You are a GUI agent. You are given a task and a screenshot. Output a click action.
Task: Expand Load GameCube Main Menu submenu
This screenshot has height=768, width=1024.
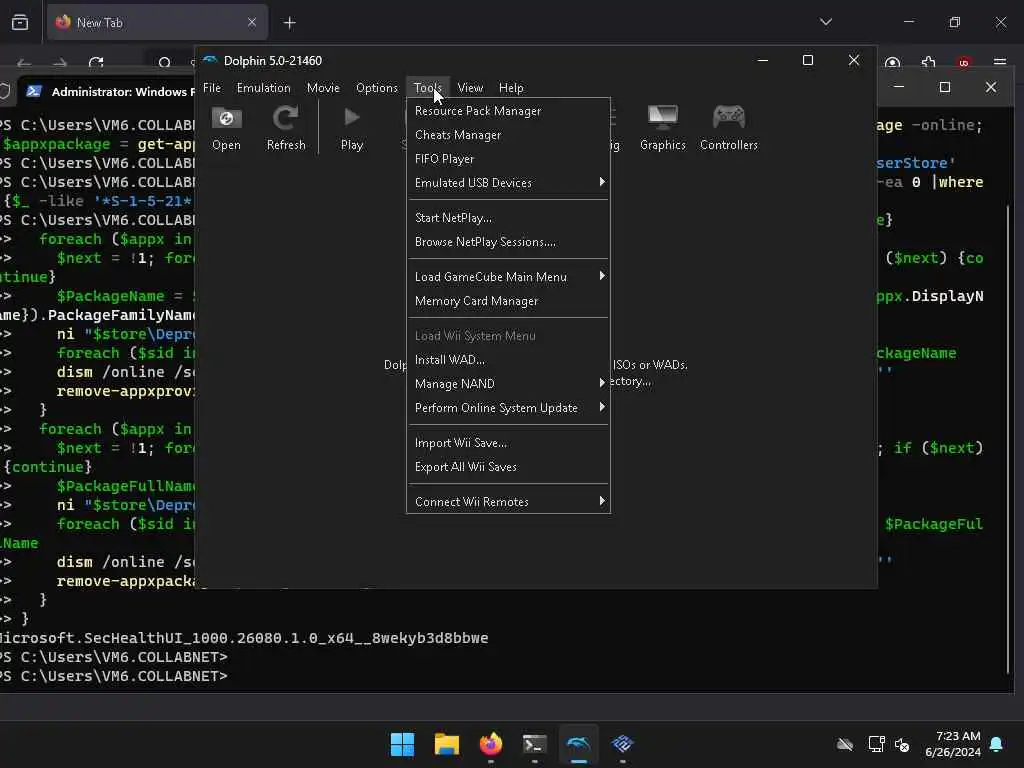[508, 277]
